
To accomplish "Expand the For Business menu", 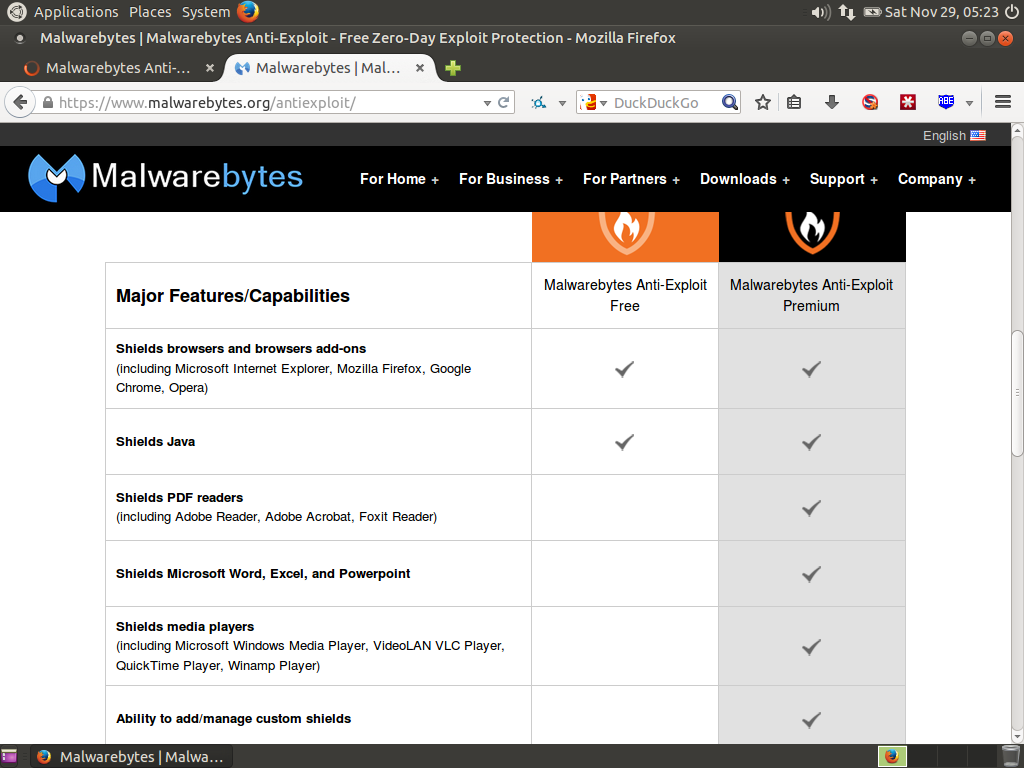I will click(511, 179).
